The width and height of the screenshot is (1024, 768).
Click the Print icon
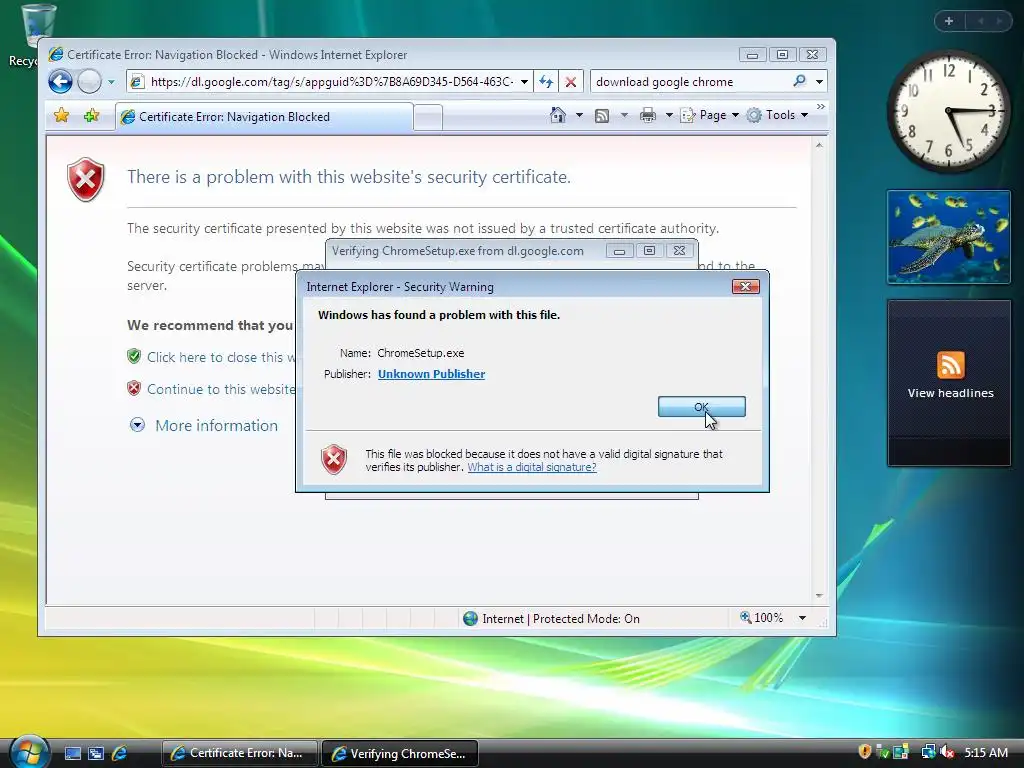[x=648, y=116]
